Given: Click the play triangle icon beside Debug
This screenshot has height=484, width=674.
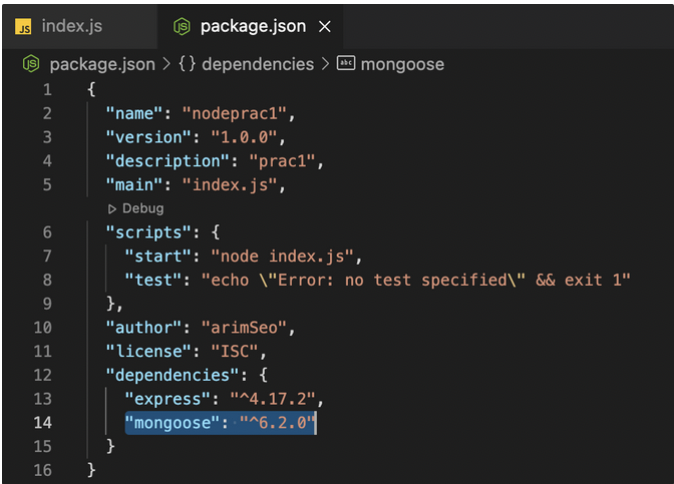Looking at the screenshot, I should 112,209.
